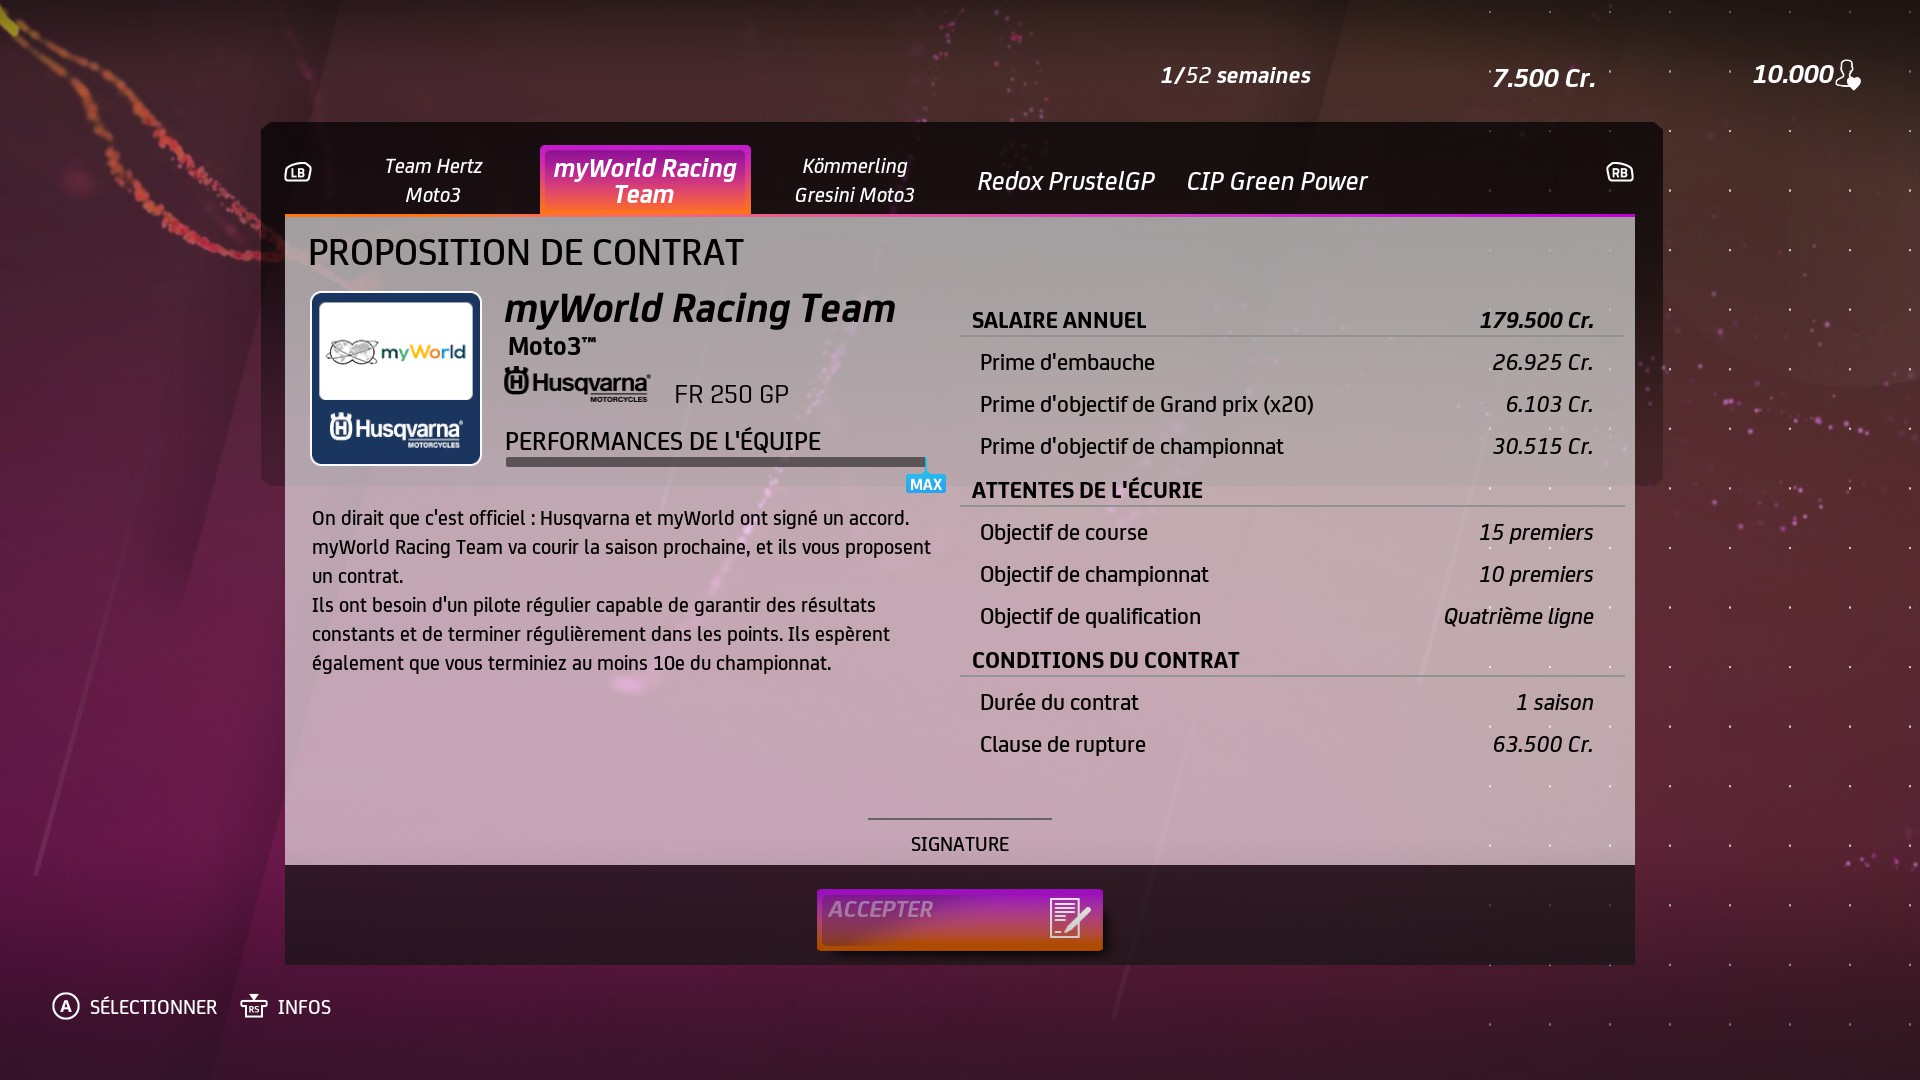Screen dimensions: 1920x1080
Task: Click the Moto3 class label
Action: pyautogui.click(x=552, y=346)
